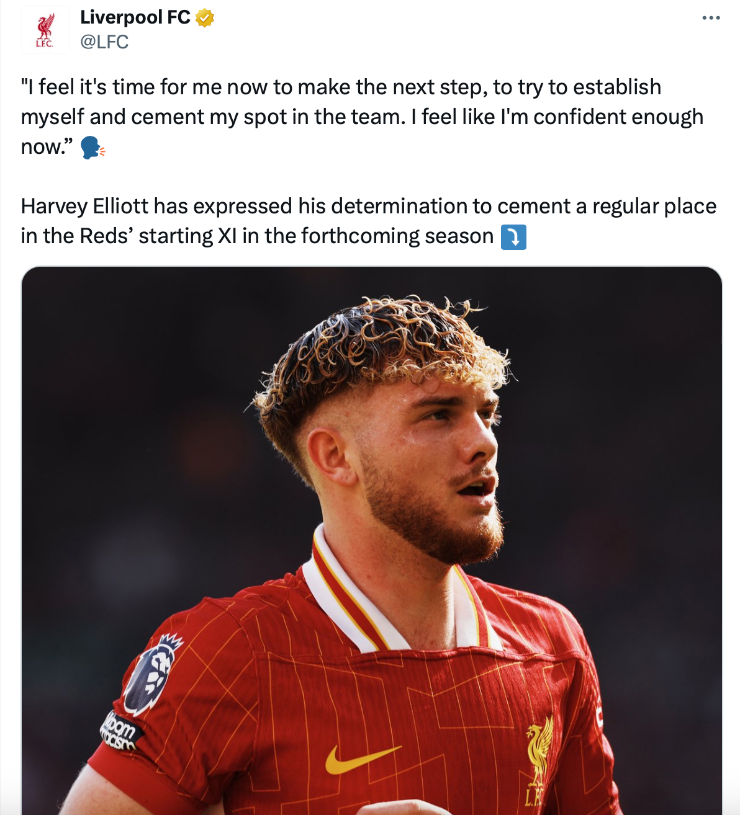Click the speaking head emoji
Image resolution: width=740 pixels, height=815 pixels.
[x=92, y=148]
